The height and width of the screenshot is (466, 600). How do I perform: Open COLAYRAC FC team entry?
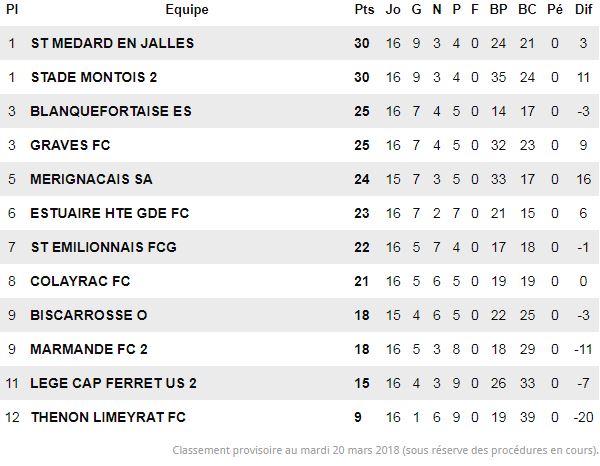click(x=80, y=281)
